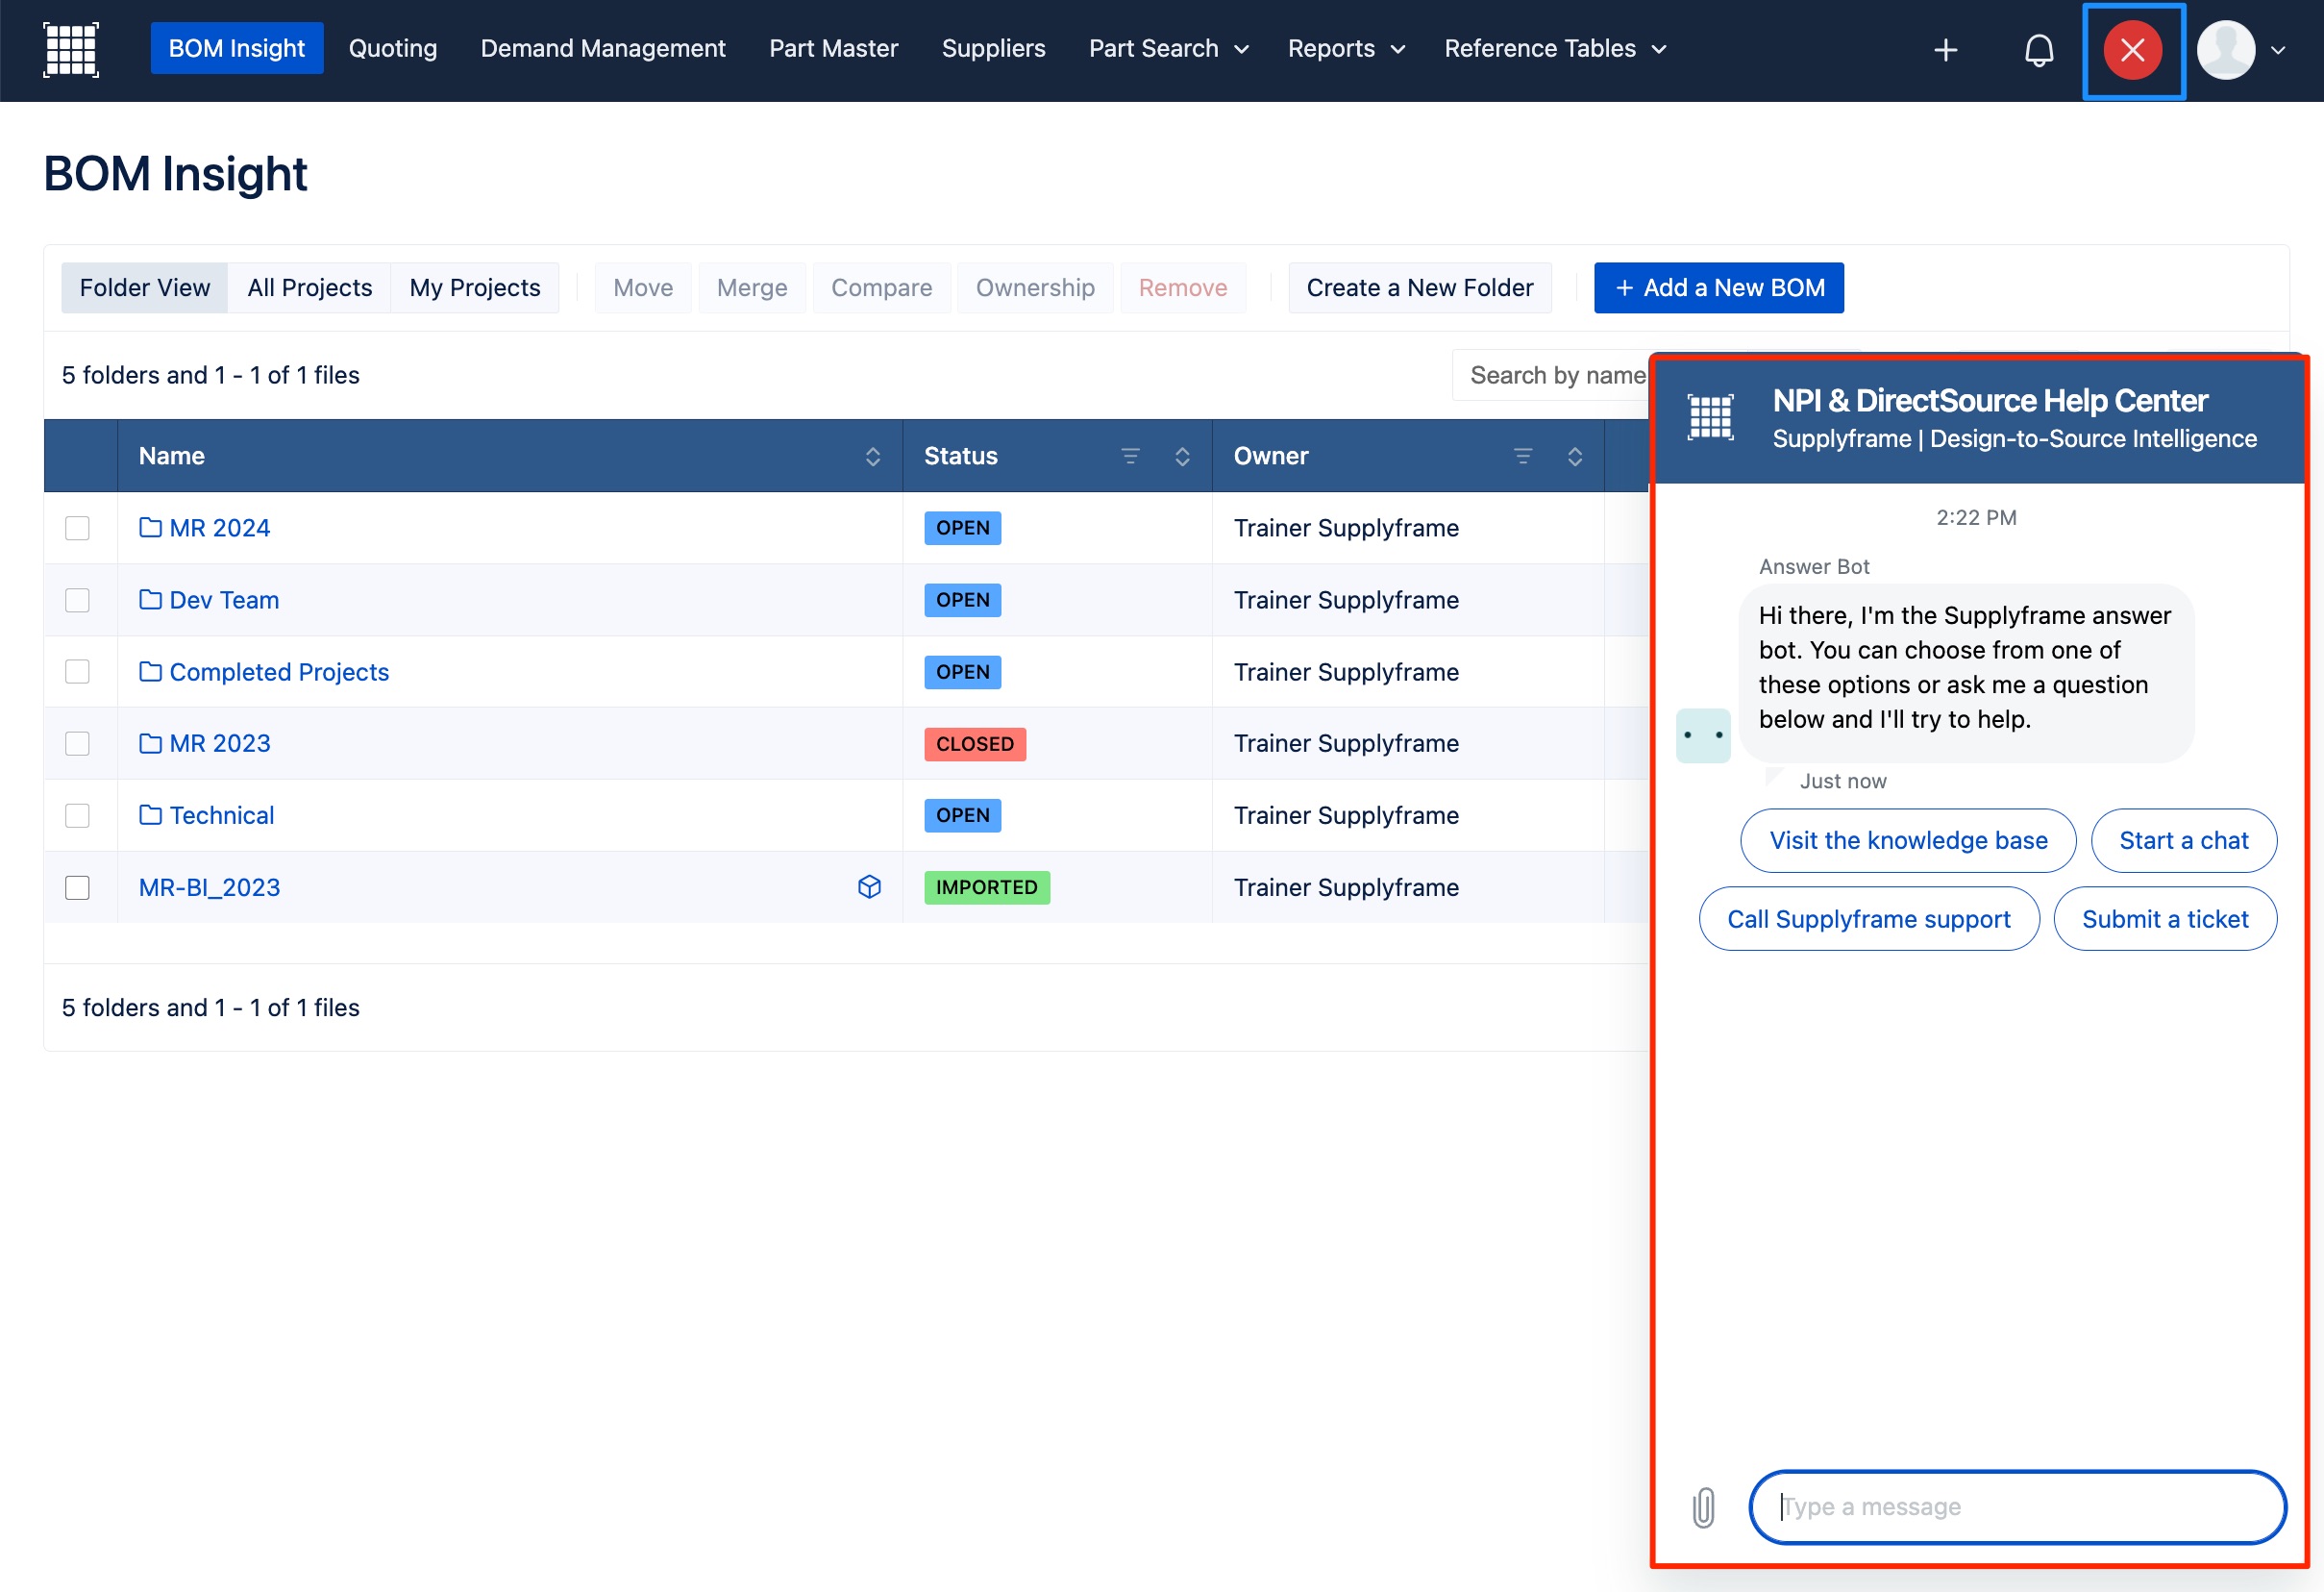Click the Ownership button

(x=1035, y=288)
